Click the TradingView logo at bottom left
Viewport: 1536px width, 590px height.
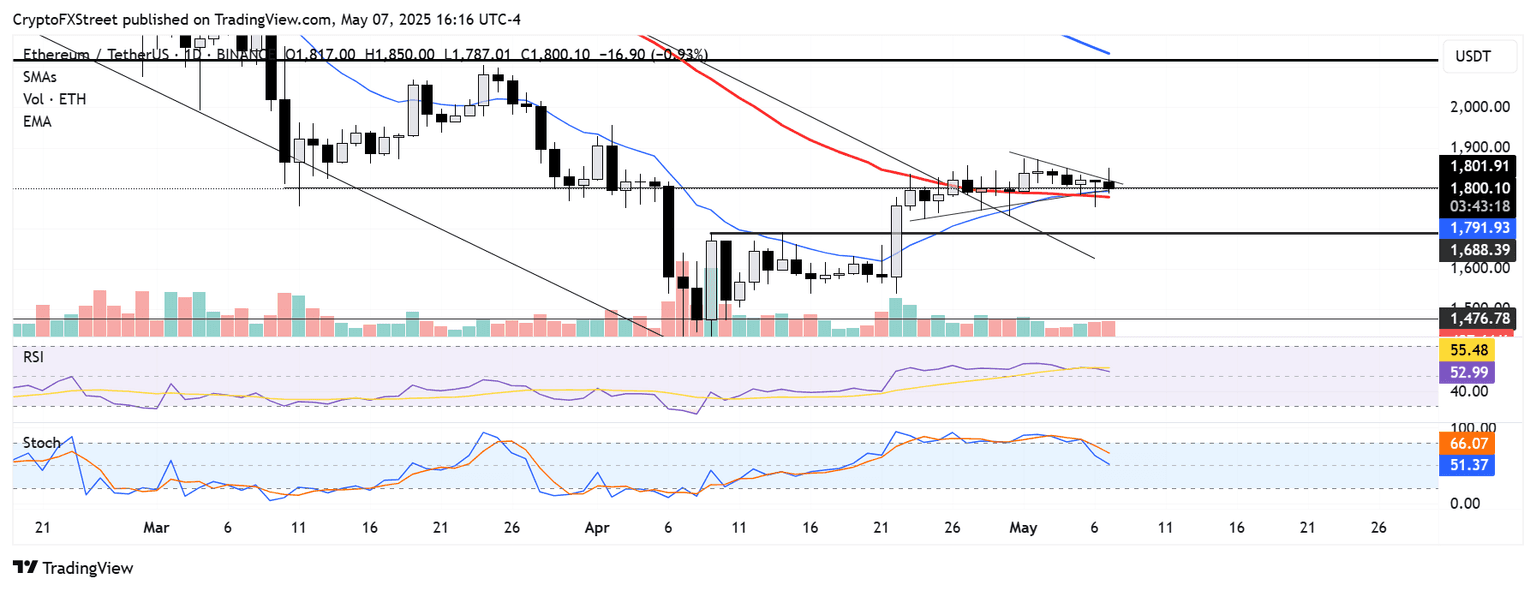click(72, 568)
